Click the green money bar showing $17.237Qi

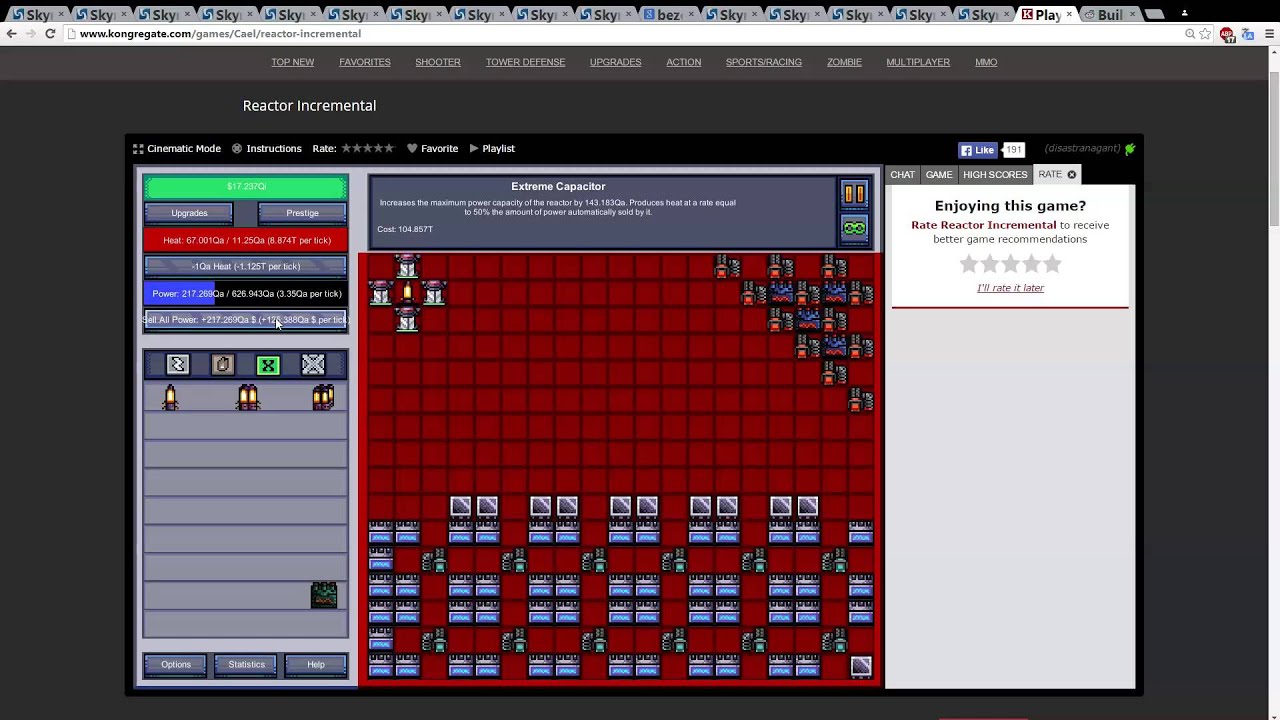(246, 187)
